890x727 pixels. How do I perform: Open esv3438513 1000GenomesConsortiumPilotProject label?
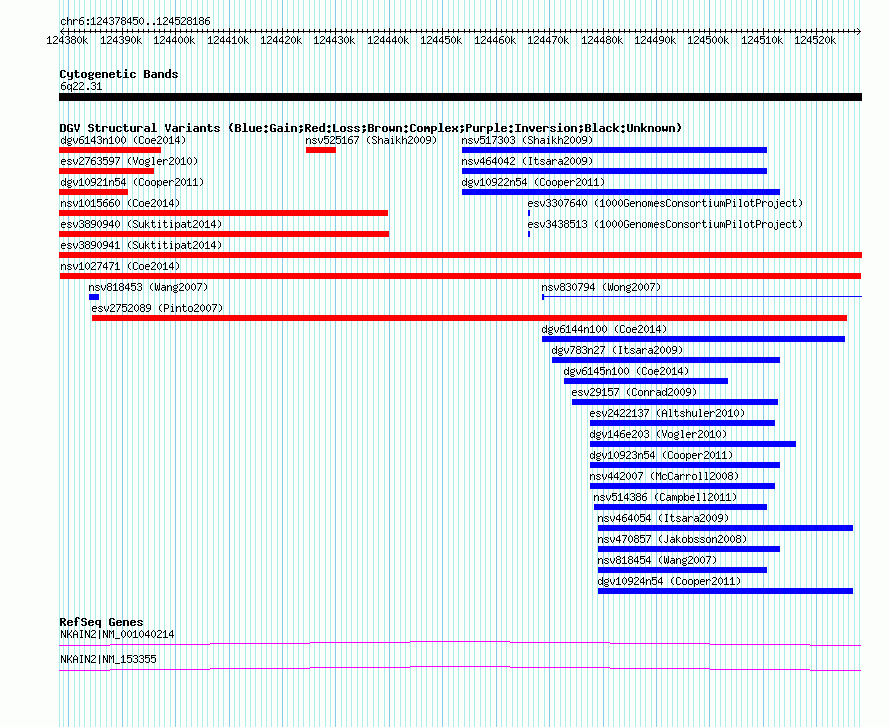pos(665,224)
